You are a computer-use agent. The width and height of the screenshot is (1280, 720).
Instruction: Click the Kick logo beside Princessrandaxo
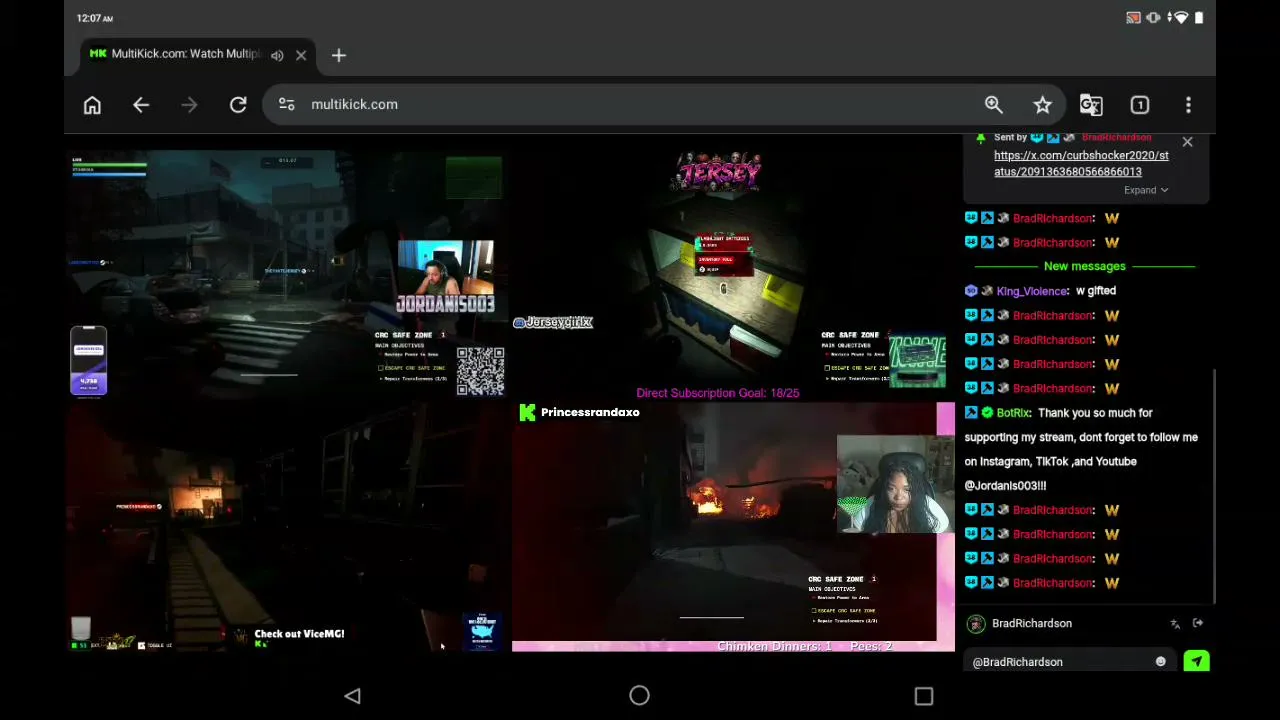tap(527, 413)
